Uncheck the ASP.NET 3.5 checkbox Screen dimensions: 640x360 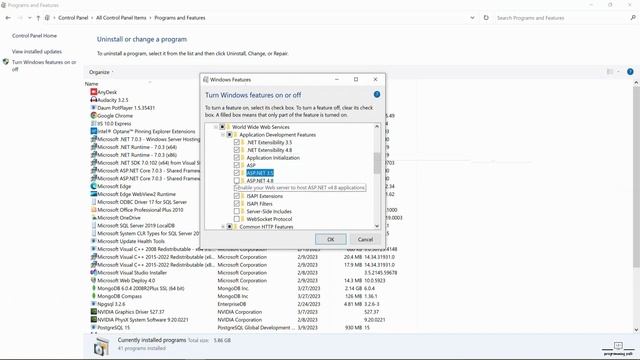237,173
